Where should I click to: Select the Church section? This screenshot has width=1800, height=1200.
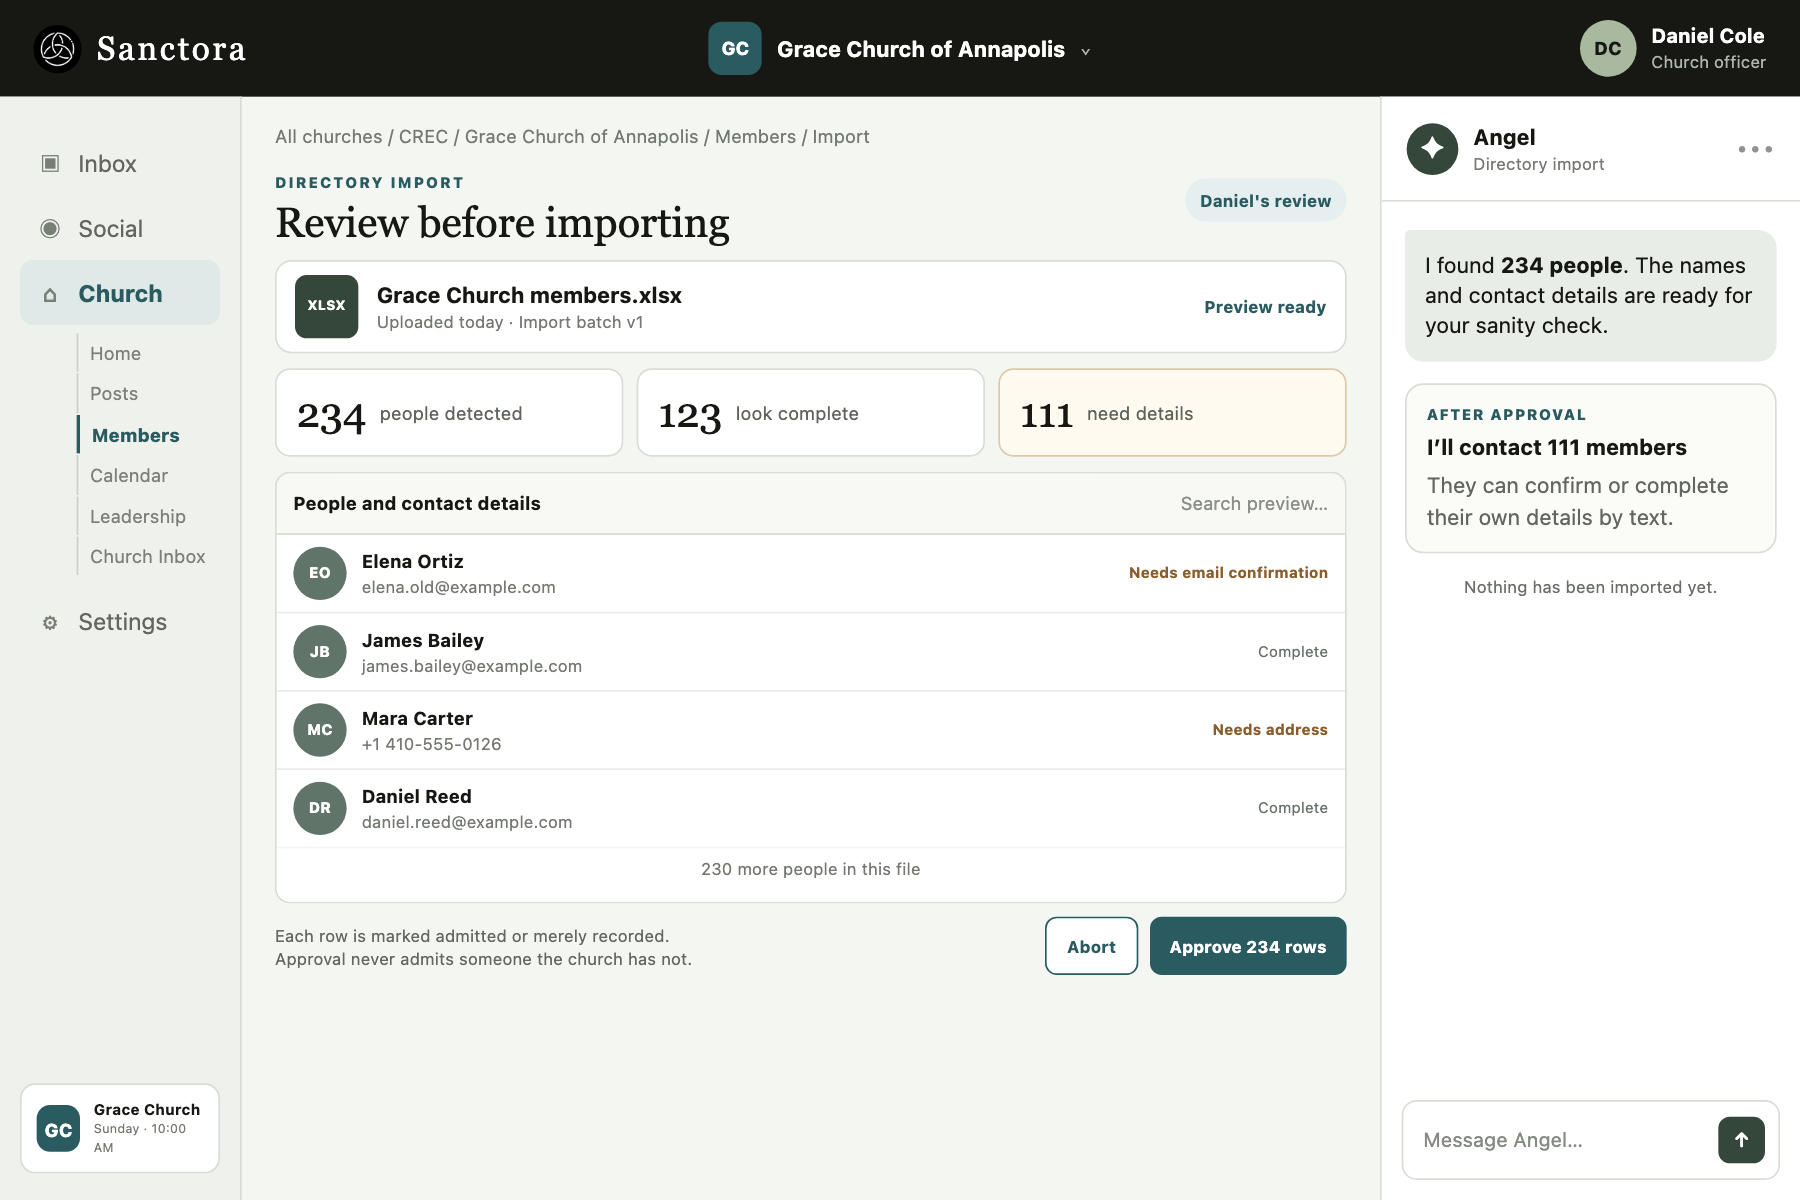point(120,293)
